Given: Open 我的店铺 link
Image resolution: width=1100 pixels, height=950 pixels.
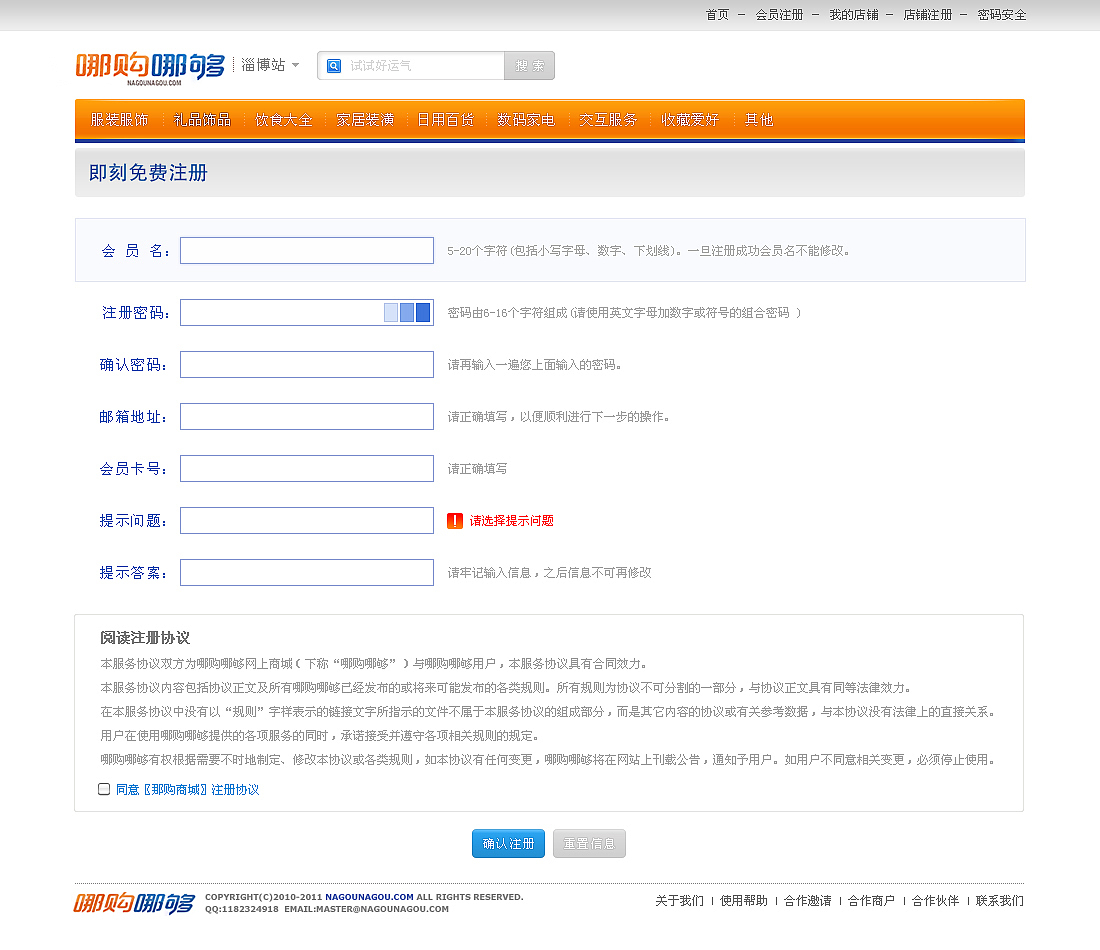Looking at the screenshot, I should coord(854,15).
